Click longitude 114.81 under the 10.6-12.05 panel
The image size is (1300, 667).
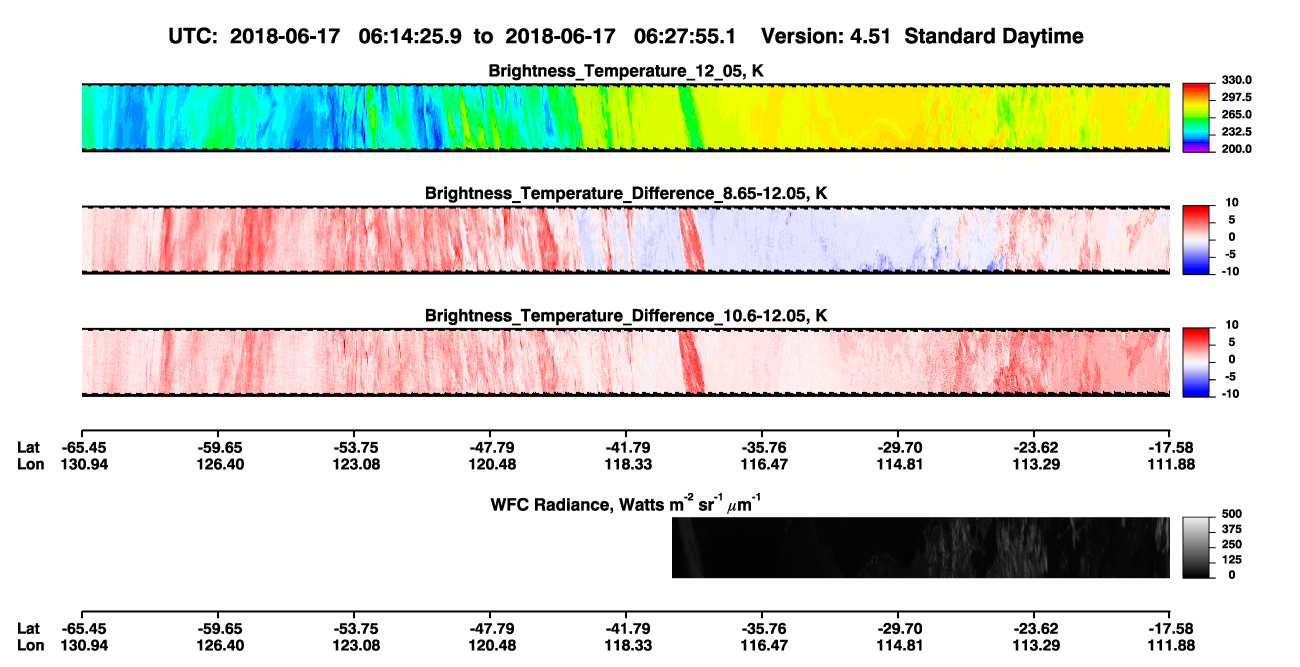[899, 464]
